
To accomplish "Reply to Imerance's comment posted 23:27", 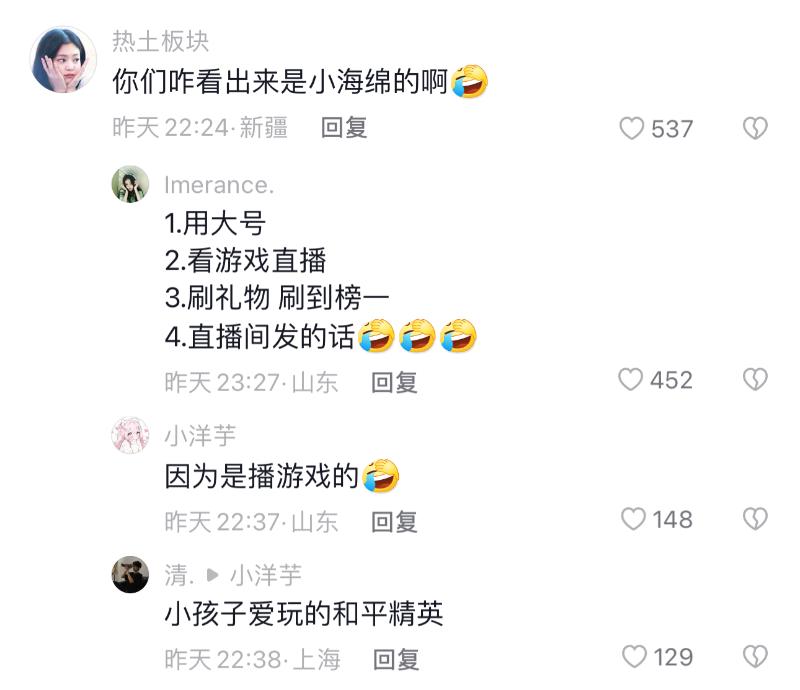I will click(394, 382).
